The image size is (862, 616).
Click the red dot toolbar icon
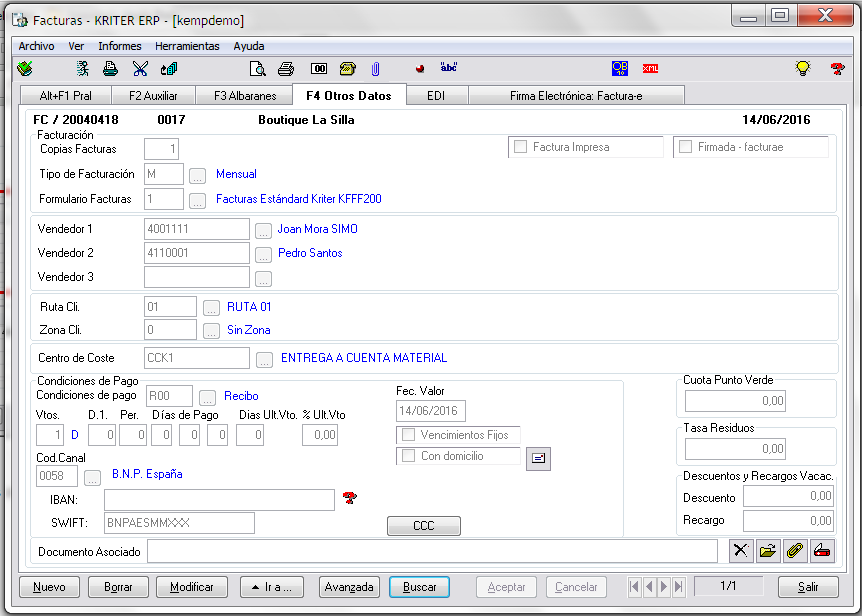[x=420, y=69]
